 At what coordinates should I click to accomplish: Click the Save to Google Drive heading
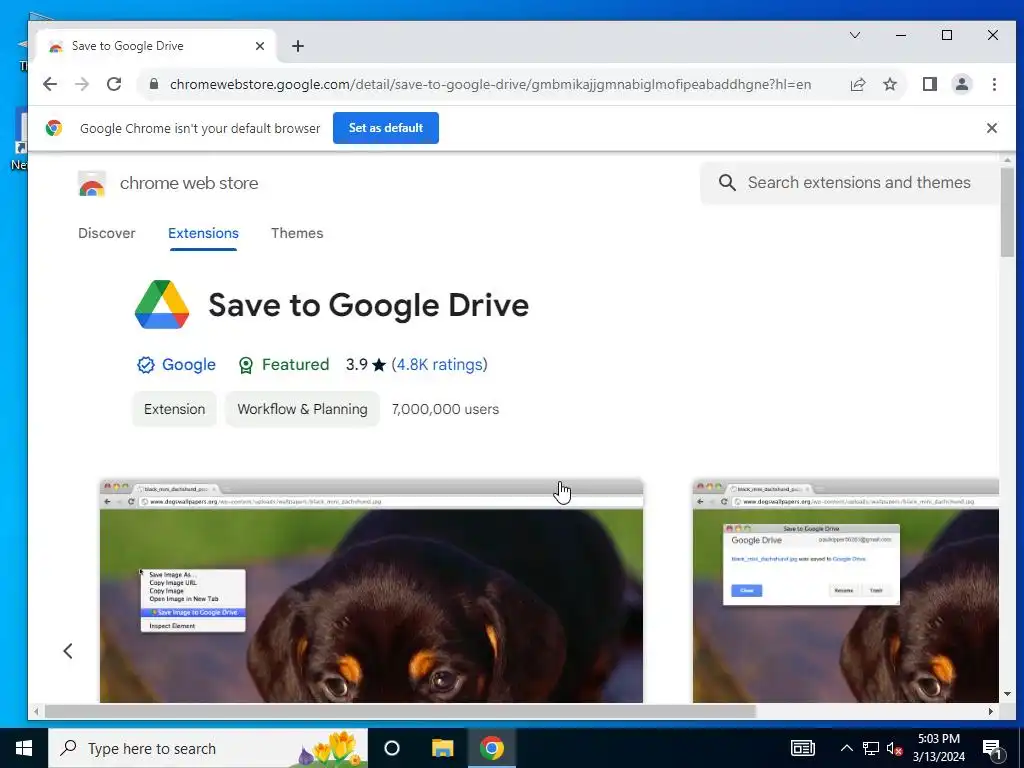pos(368,306)
